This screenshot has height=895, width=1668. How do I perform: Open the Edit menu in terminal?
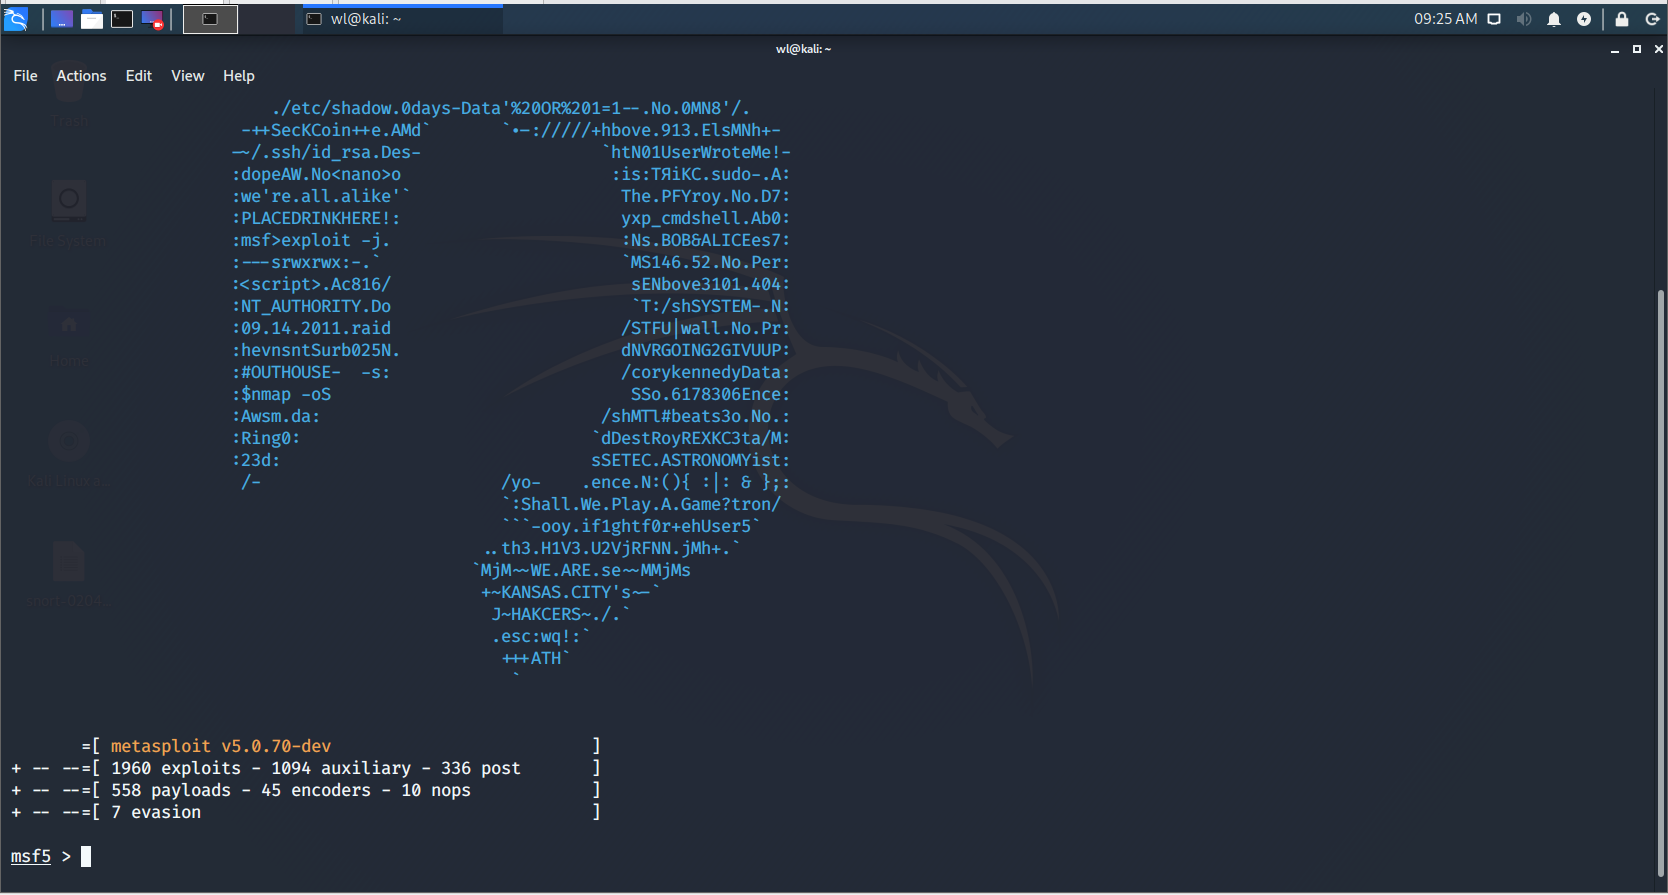tap(139, 76)
